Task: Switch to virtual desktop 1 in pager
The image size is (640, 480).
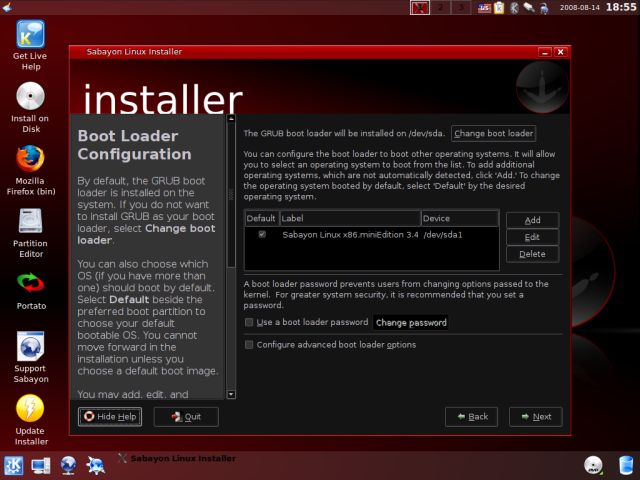Action: (420, 8)
